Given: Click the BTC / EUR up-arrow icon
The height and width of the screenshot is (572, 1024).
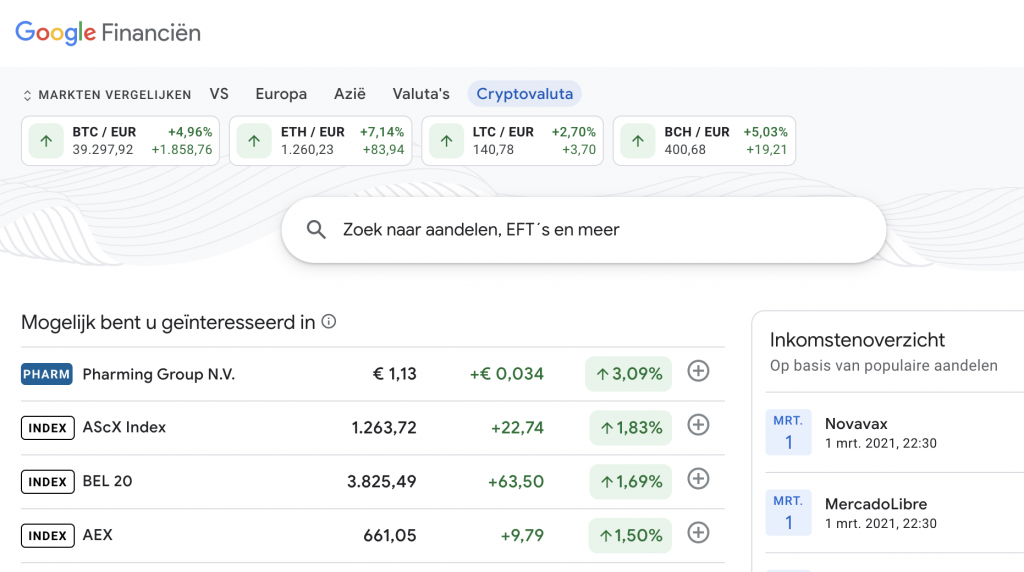Looking at the screenshot, I should tap(46, 140).
